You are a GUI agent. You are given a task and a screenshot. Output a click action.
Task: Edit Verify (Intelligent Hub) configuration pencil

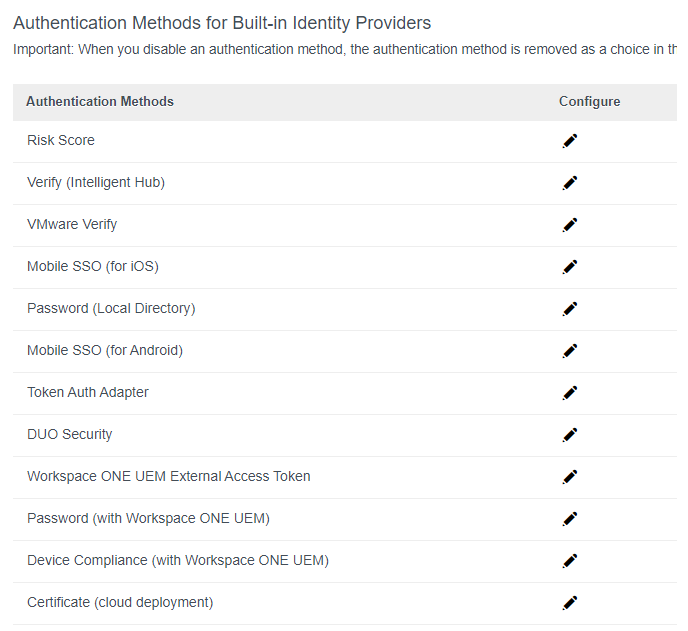point(570,183)
